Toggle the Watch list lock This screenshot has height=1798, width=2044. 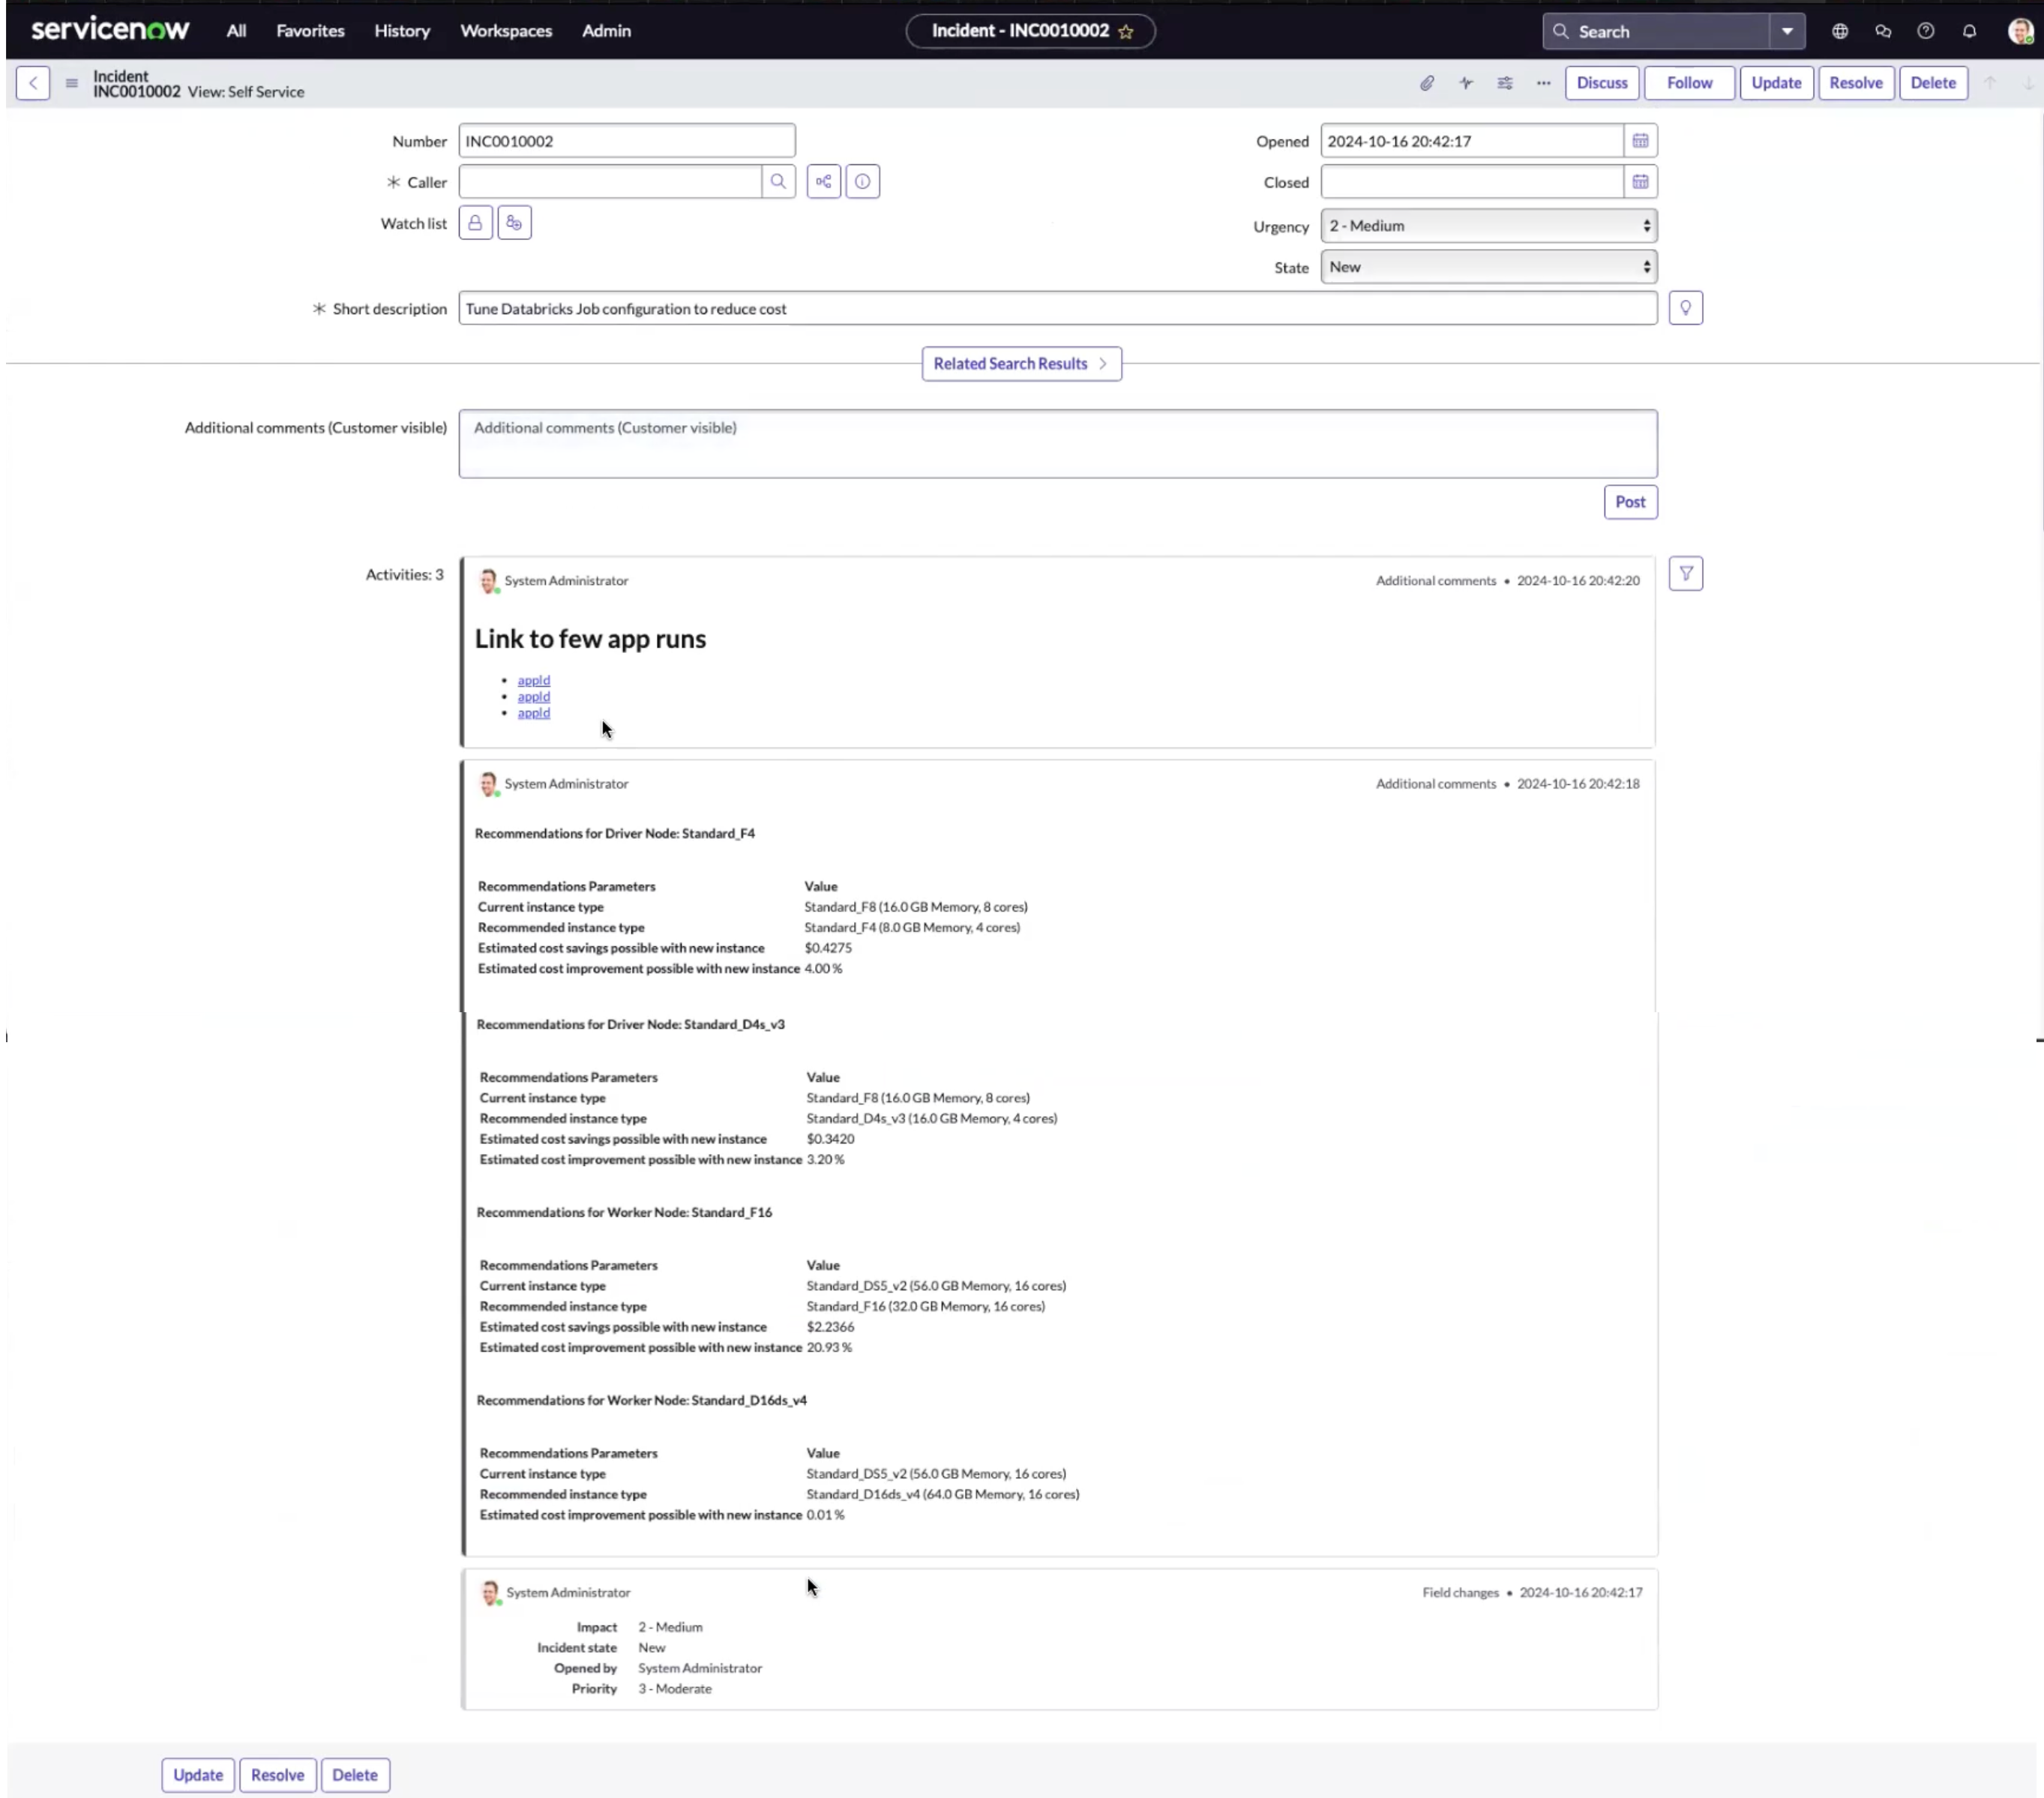click(x=475, y=222)
